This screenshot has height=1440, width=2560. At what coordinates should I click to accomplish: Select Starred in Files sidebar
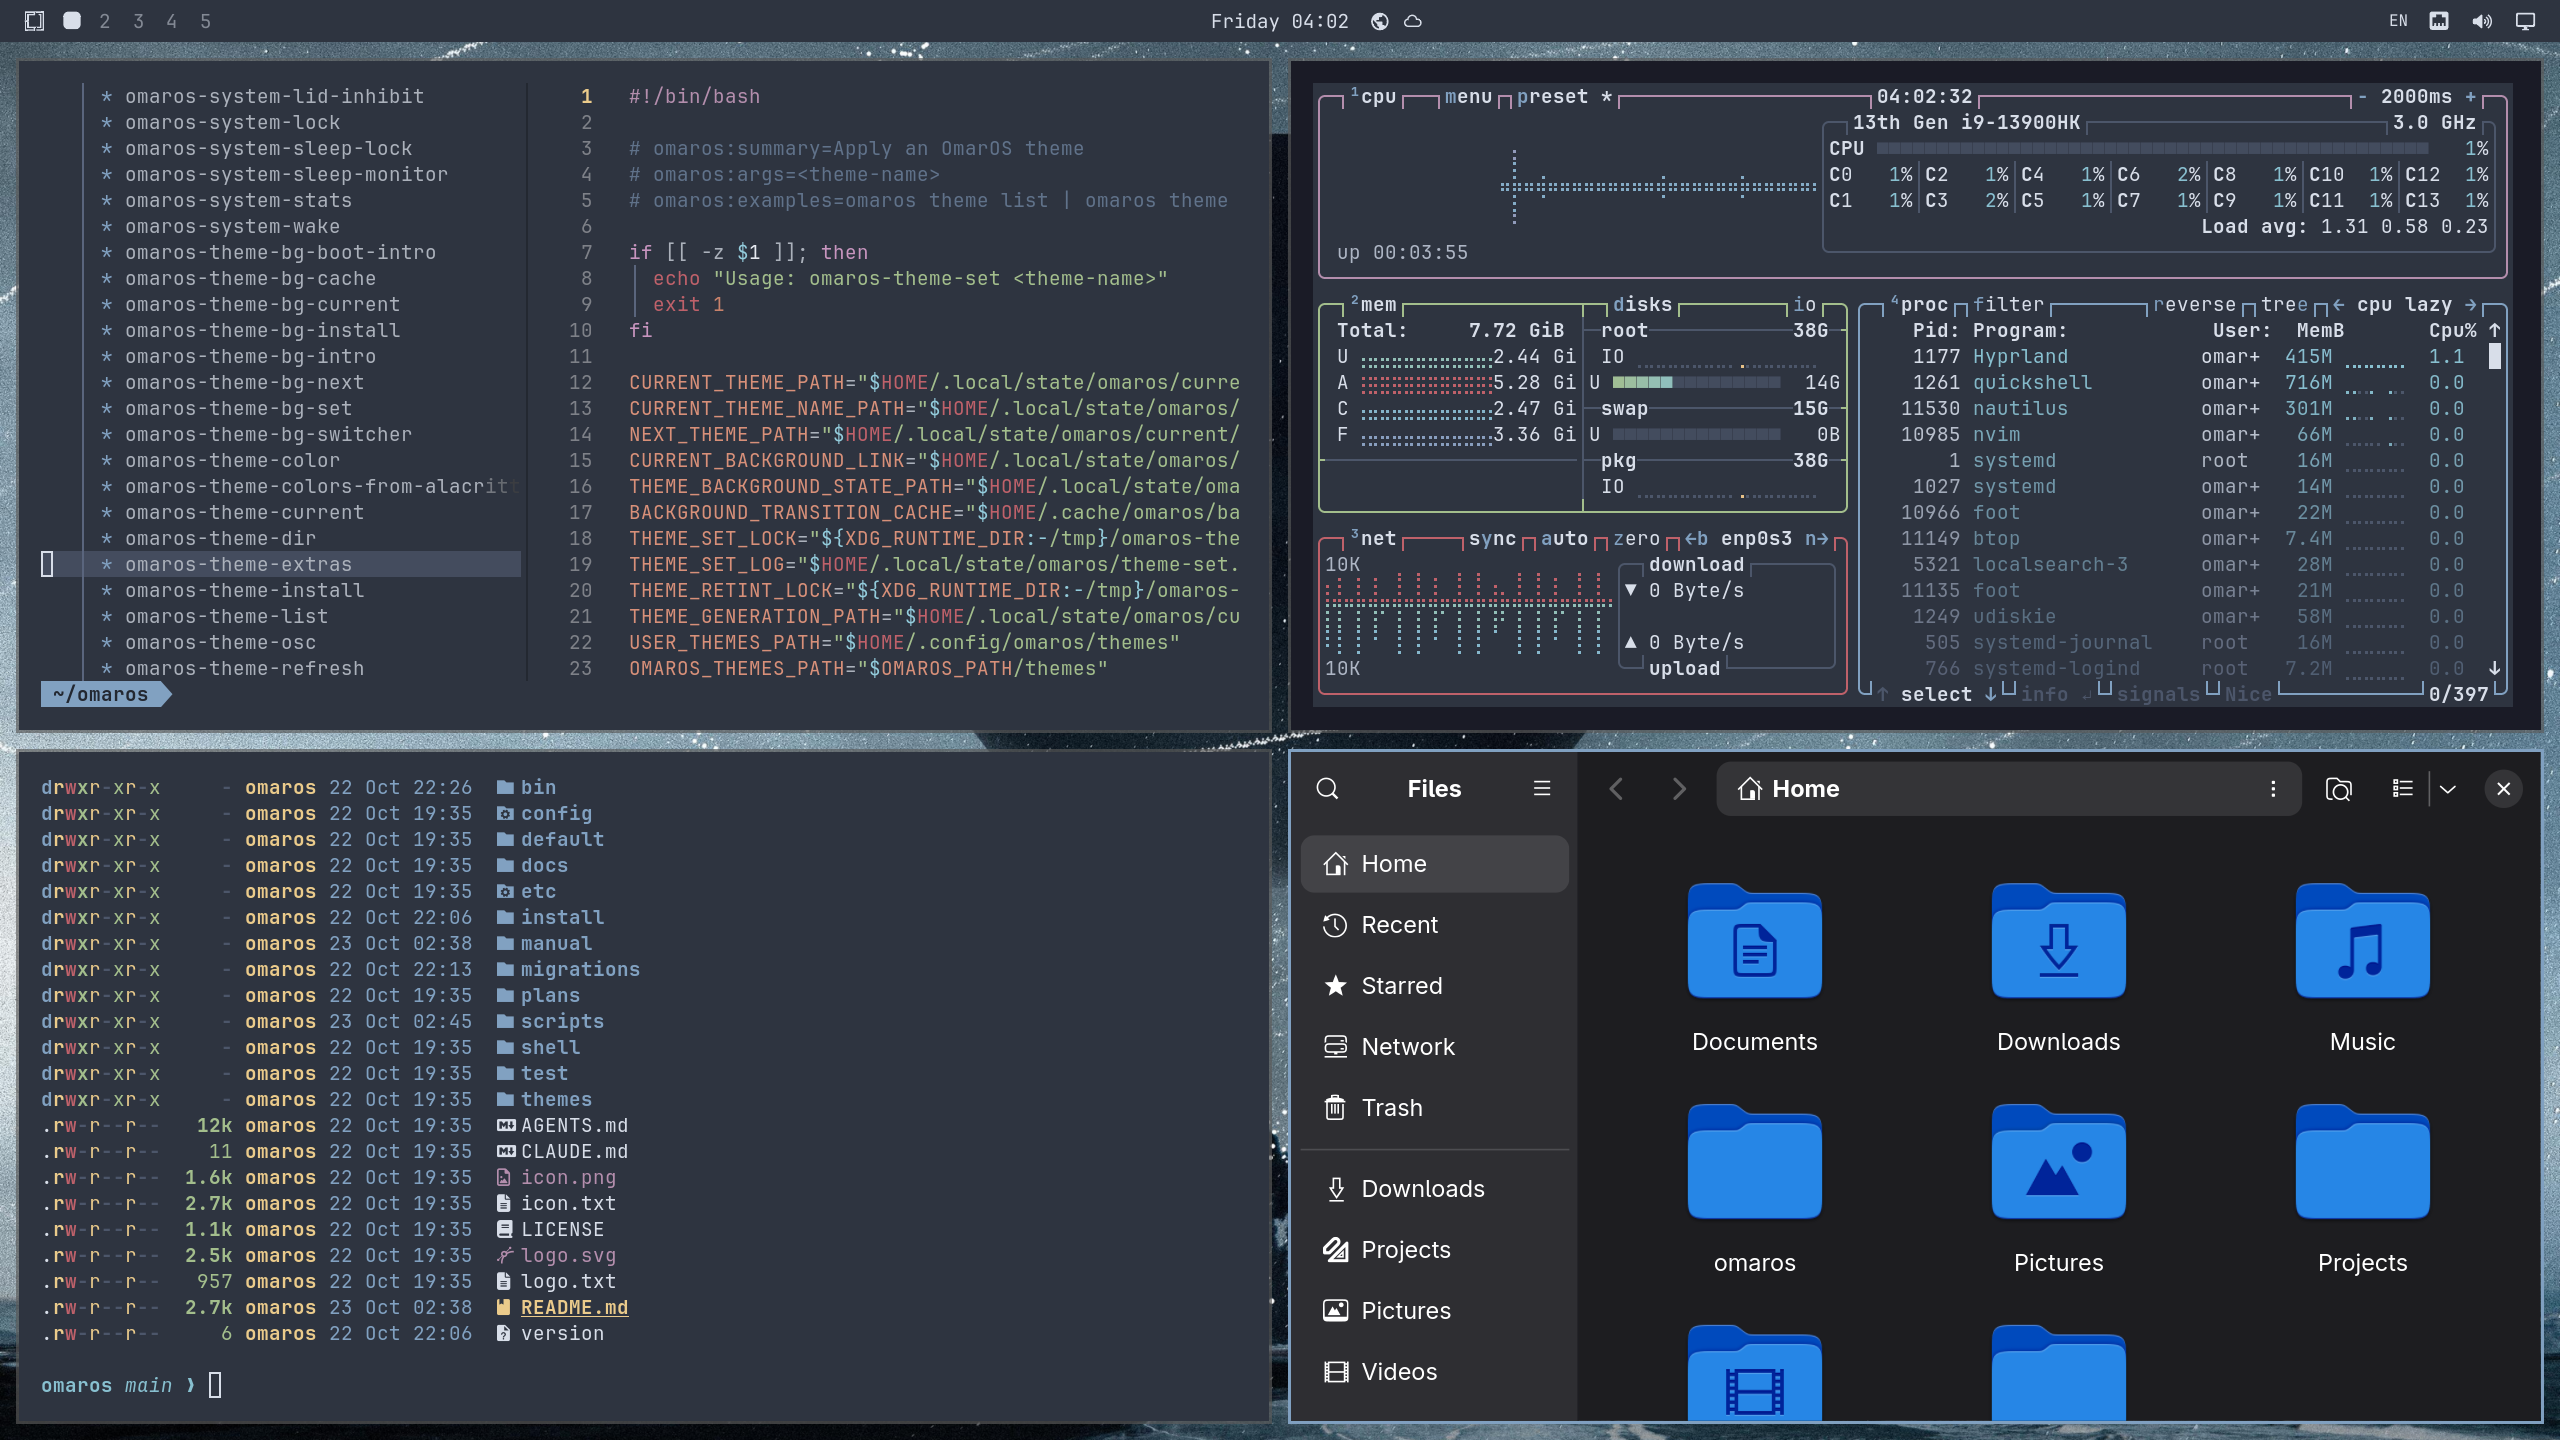(1434, 986)
